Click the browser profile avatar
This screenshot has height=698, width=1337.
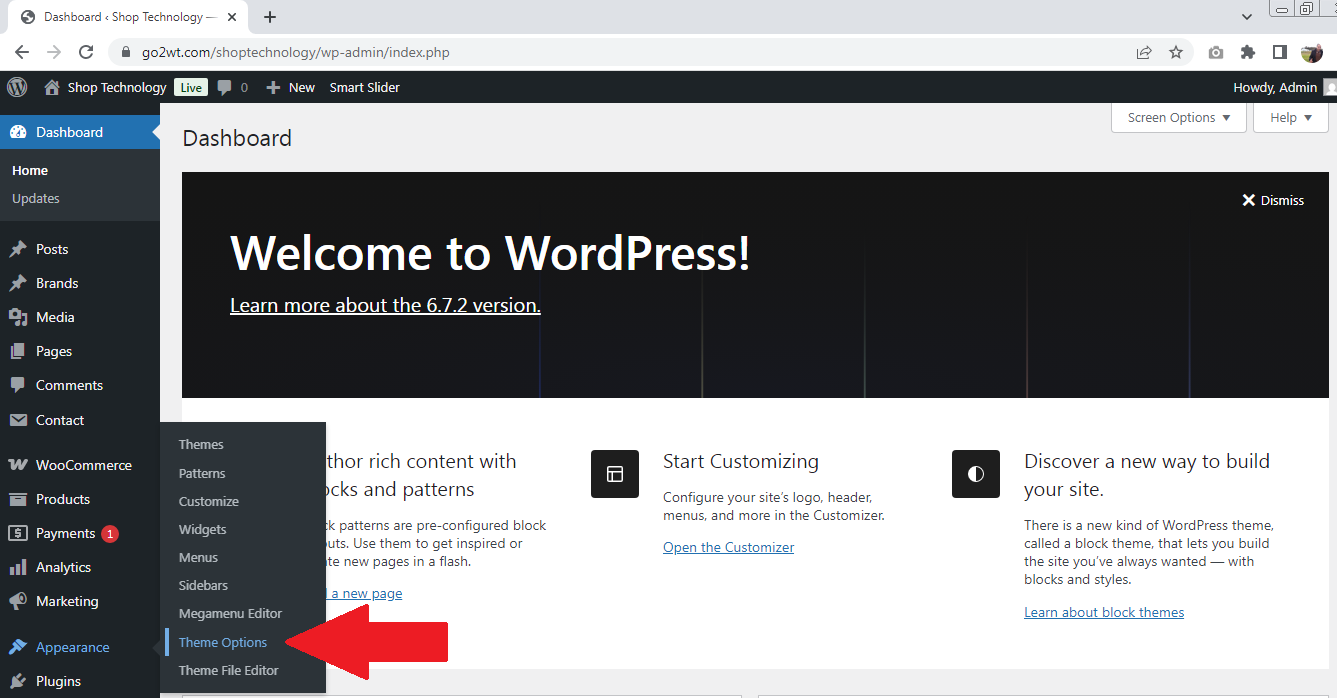tap(1312, 52)
